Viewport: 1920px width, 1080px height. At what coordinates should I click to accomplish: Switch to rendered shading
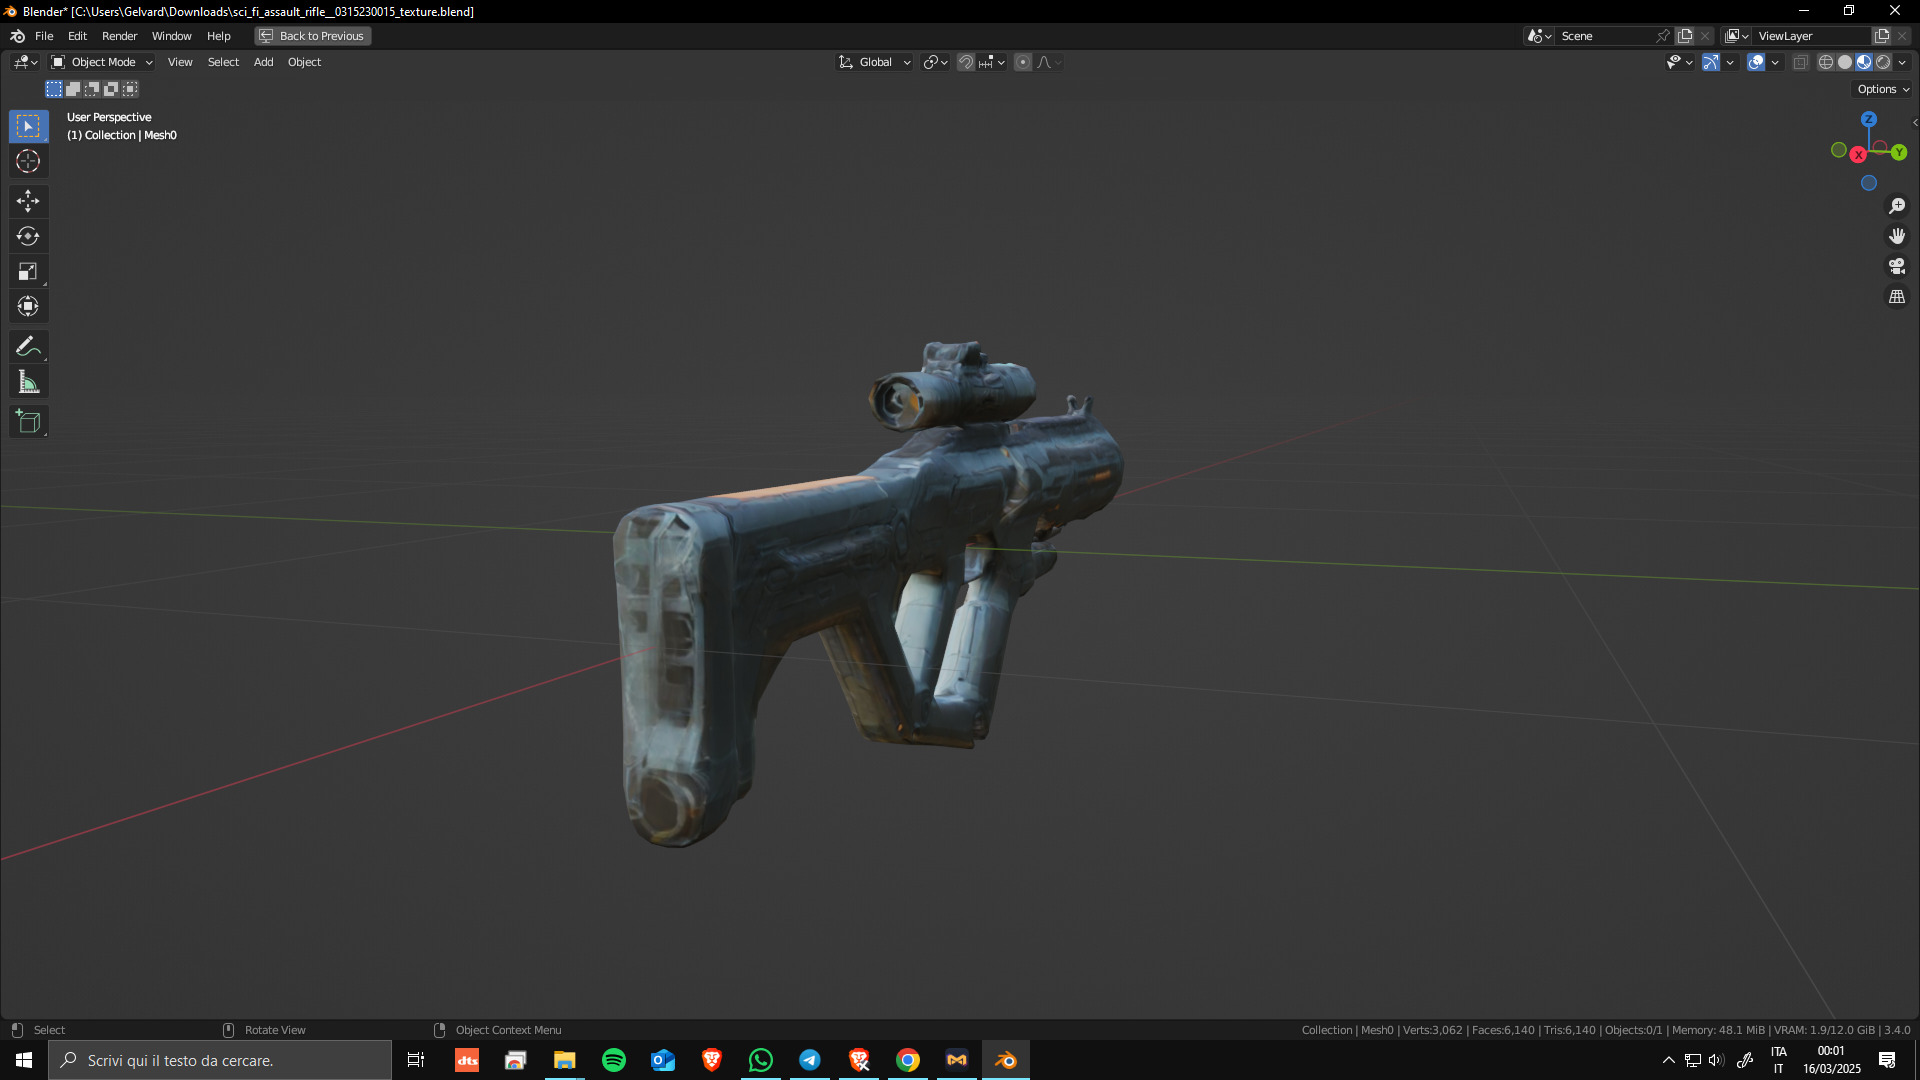click(x=1884, y=62)
